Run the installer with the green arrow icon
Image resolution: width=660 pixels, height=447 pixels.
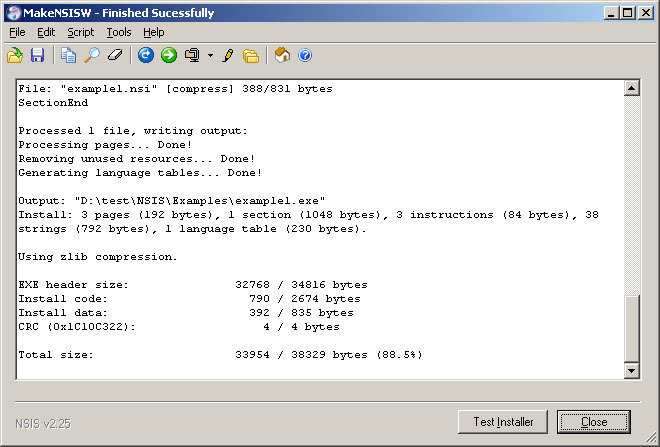tap(169, 55)
